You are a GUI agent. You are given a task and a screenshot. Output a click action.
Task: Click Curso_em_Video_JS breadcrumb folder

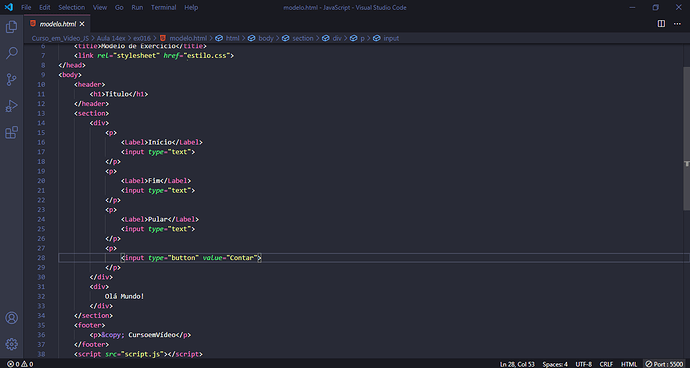[60, 38]
